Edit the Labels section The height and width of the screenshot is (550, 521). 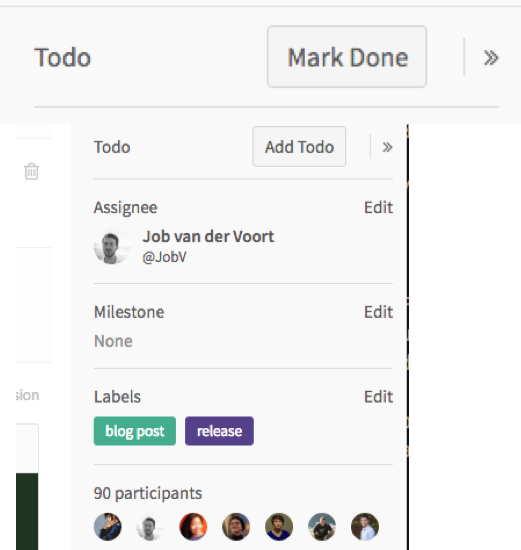click(x=378, y=397)
